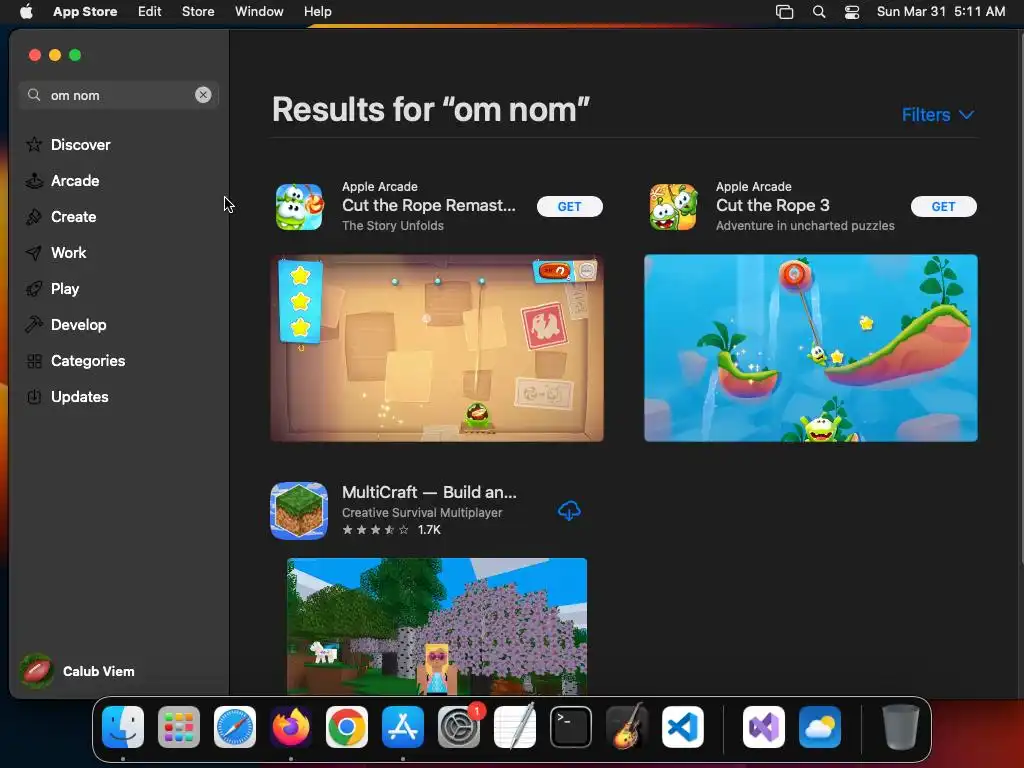Open Cut the Rope 3 title link
Viewport: 1024px width, 768px height.
pos(773,205)
